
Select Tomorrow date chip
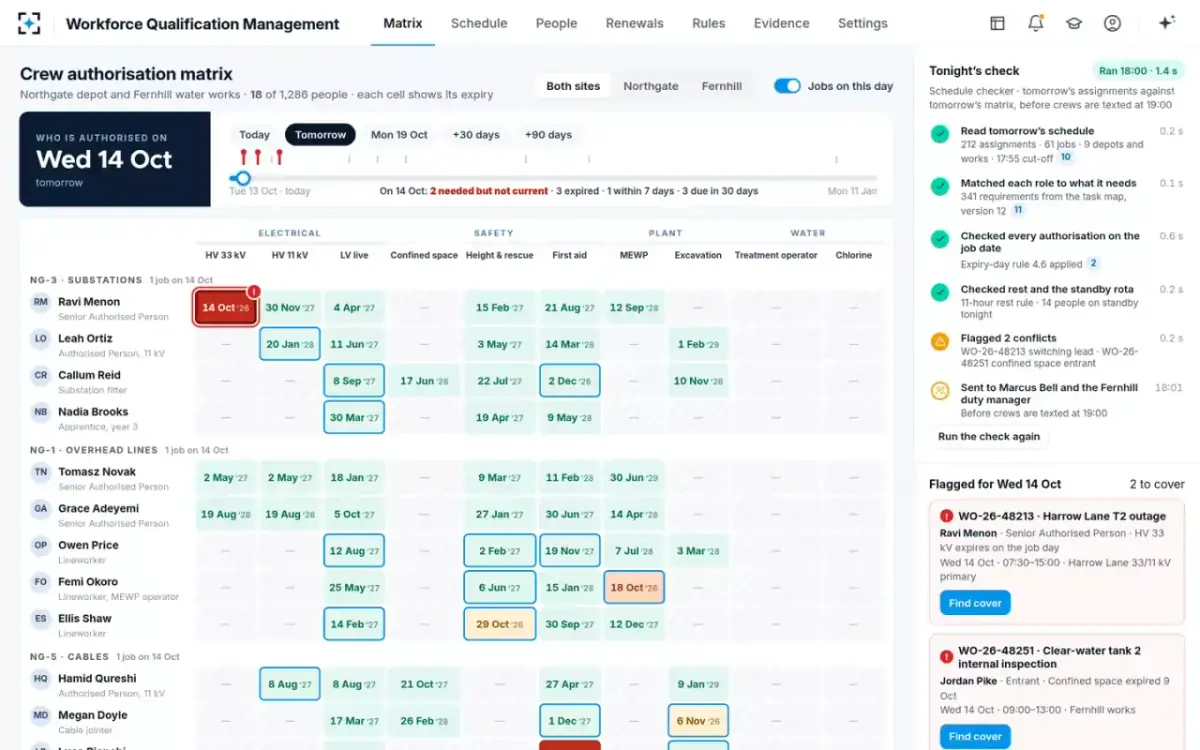320,135
